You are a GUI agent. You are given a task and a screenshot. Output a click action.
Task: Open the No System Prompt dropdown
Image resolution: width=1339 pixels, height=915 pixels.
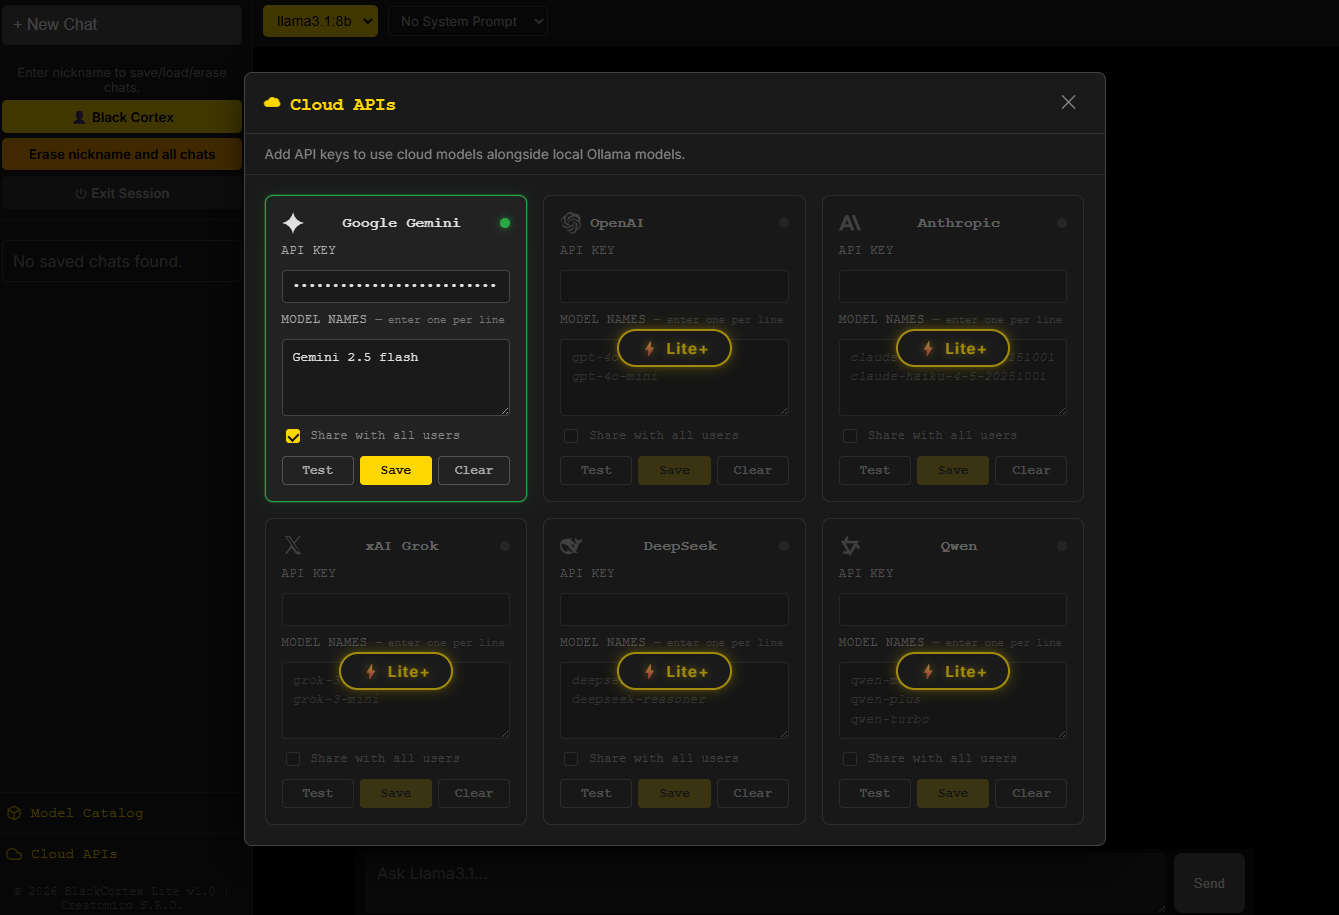click(x=468, y=21)
